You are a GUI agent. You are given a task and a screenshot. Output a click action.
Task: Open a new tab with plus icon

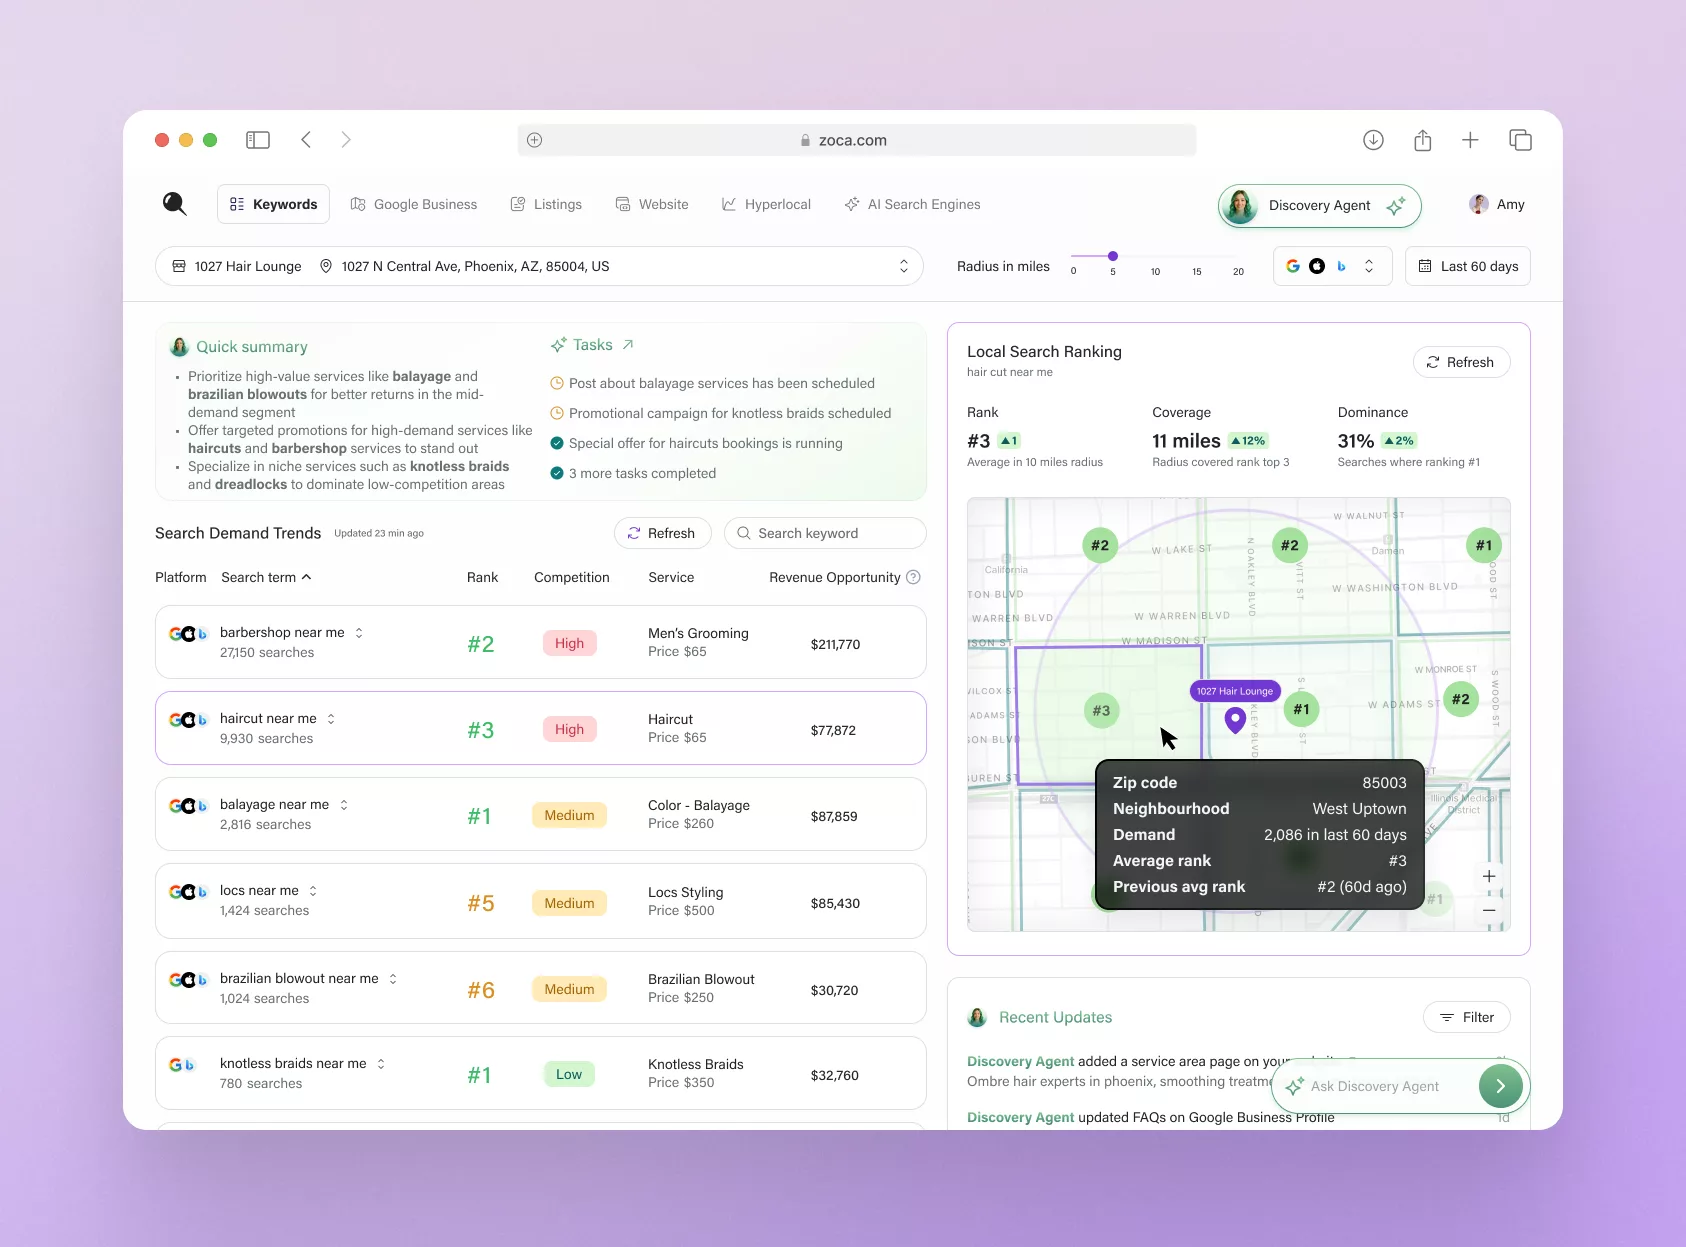tap(1470, 140)
